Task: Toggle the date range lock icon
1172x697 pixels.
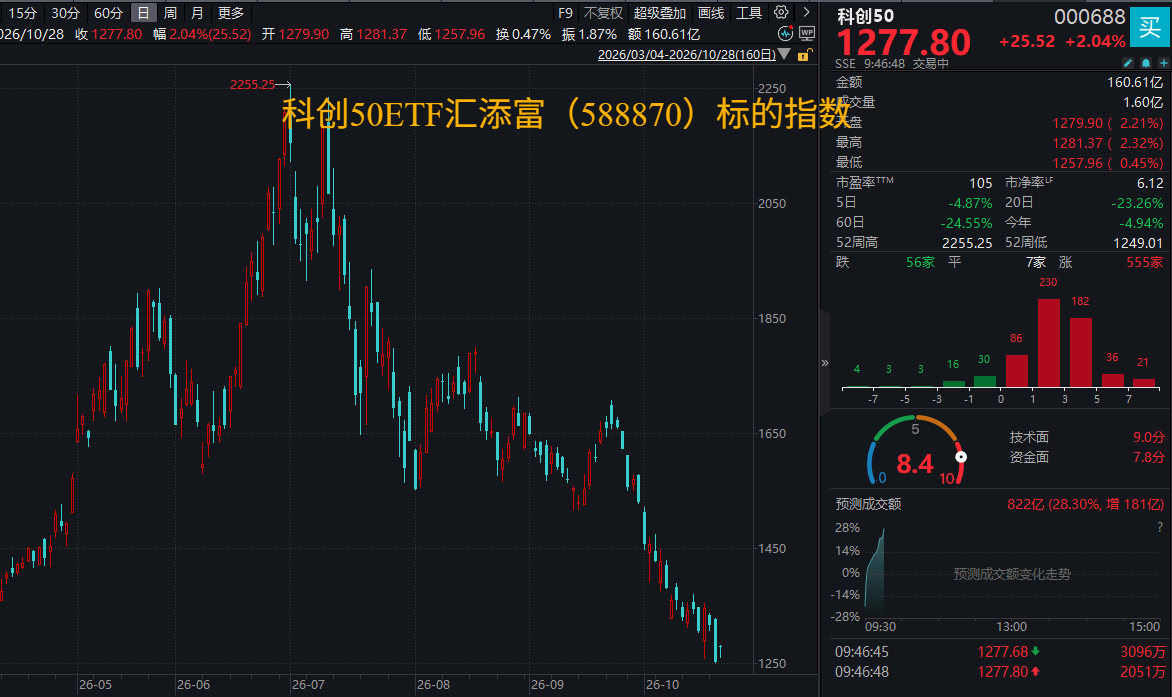Action: click(804, 55)
